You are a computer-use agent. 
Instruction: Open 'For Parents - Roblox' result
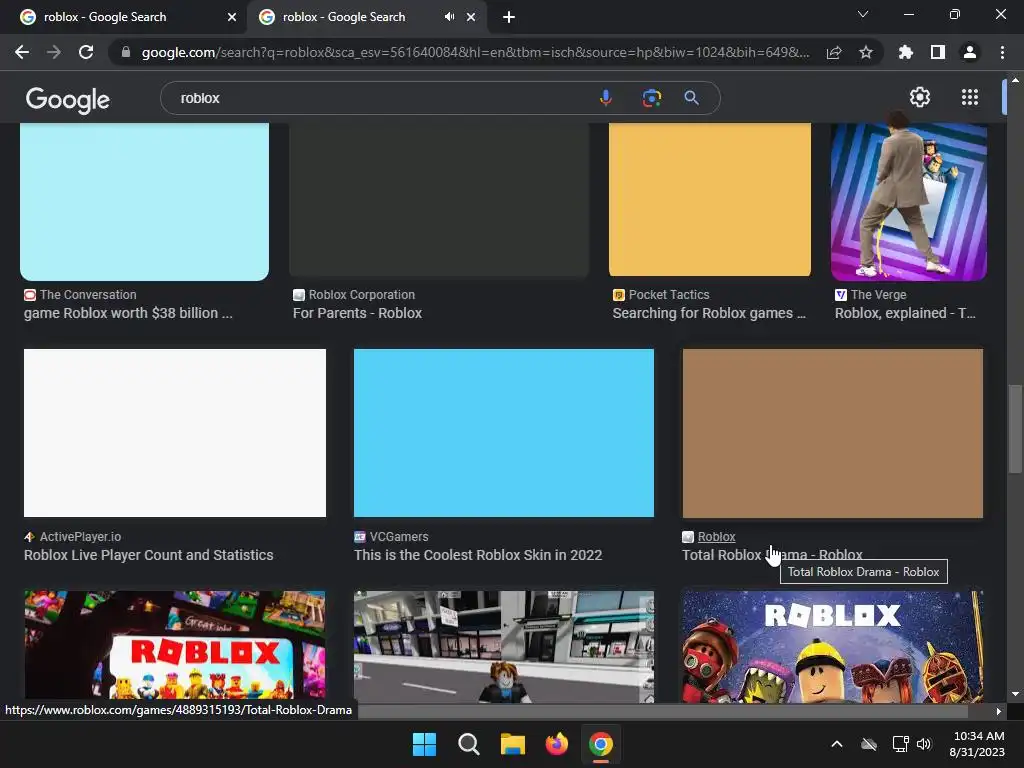tap(357, 313)
